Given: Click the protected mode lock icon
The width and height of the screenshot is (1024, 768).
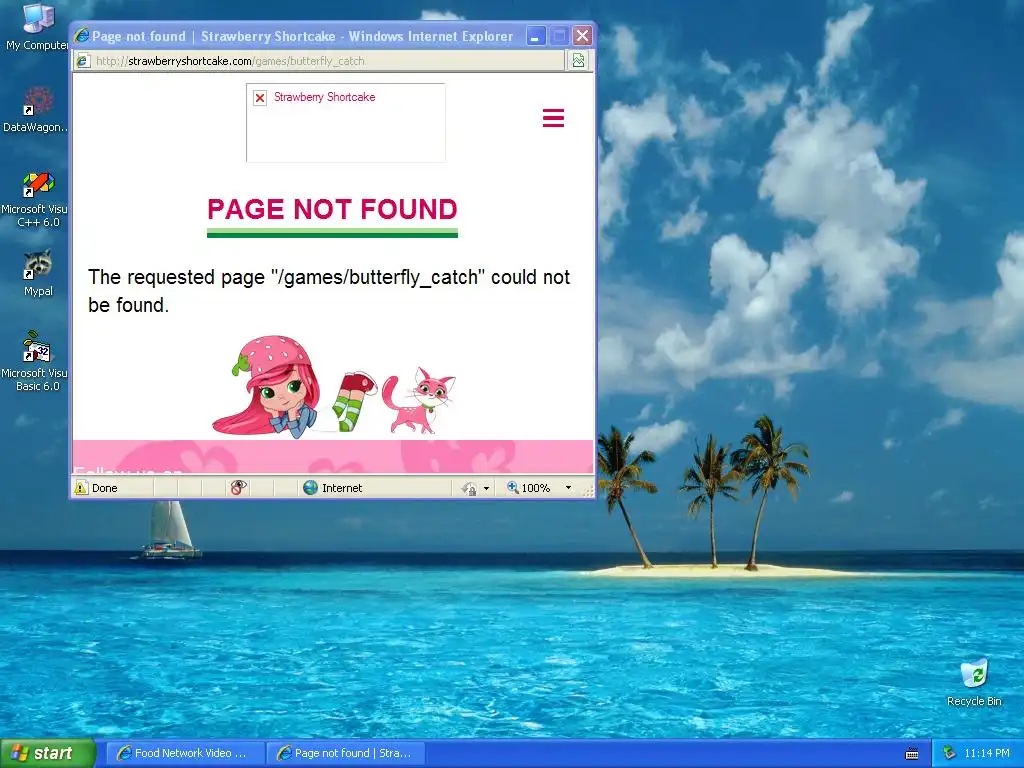Looking at the screenshot, I should tap(468, 488).
